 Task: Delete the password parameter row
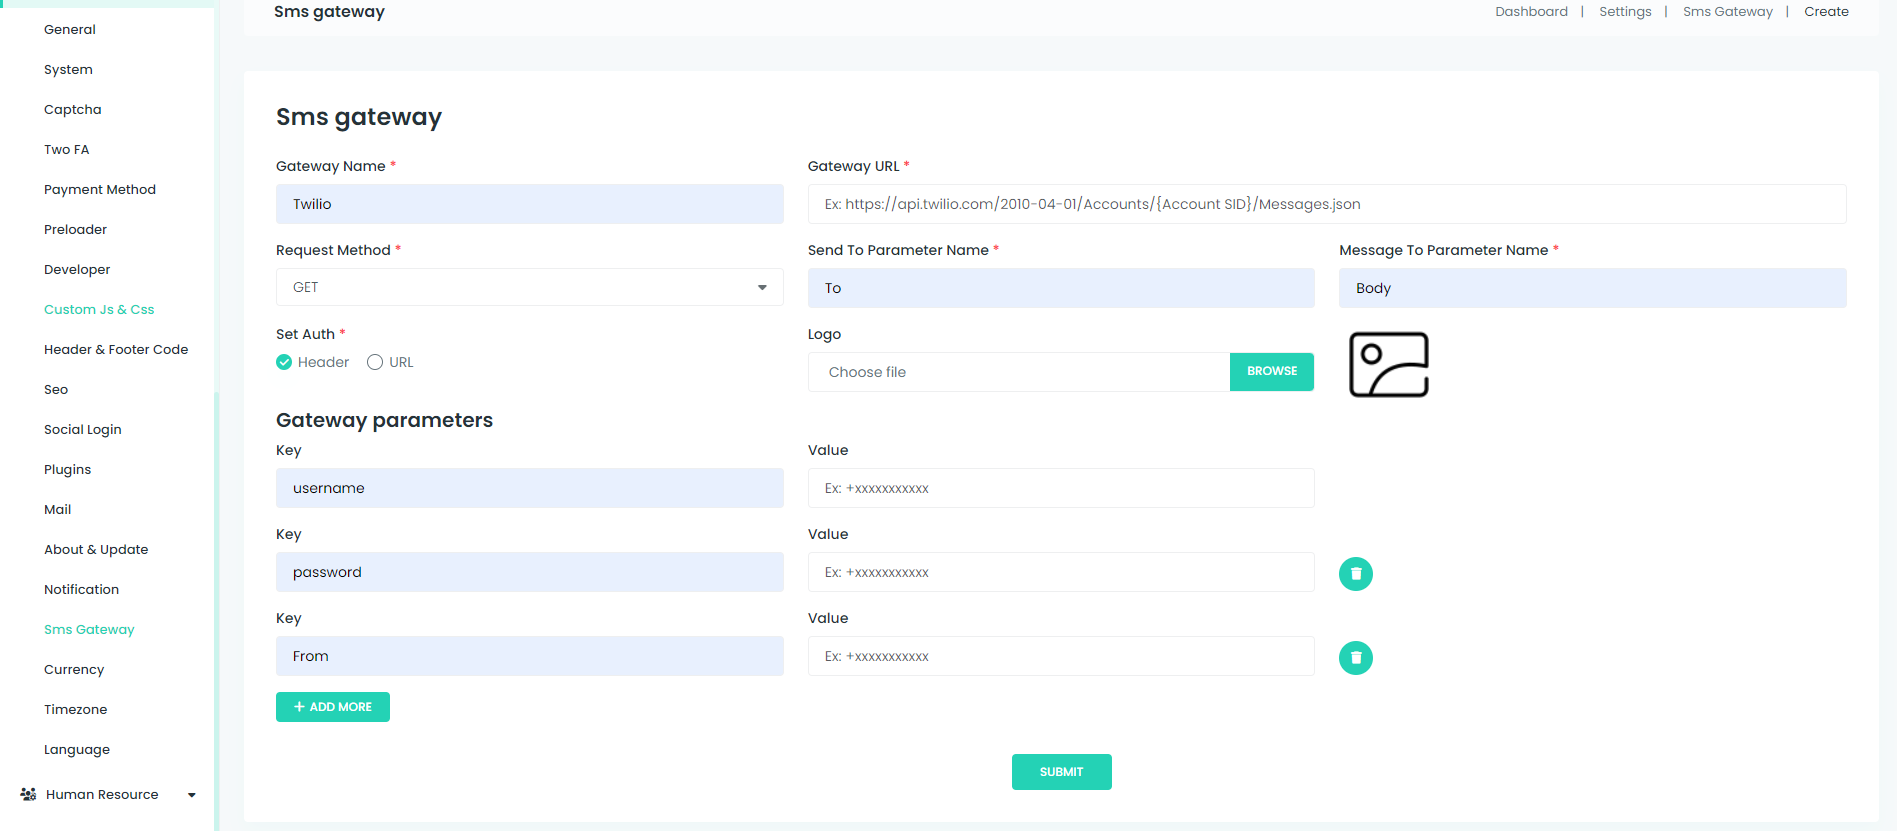pos(1355,574)
